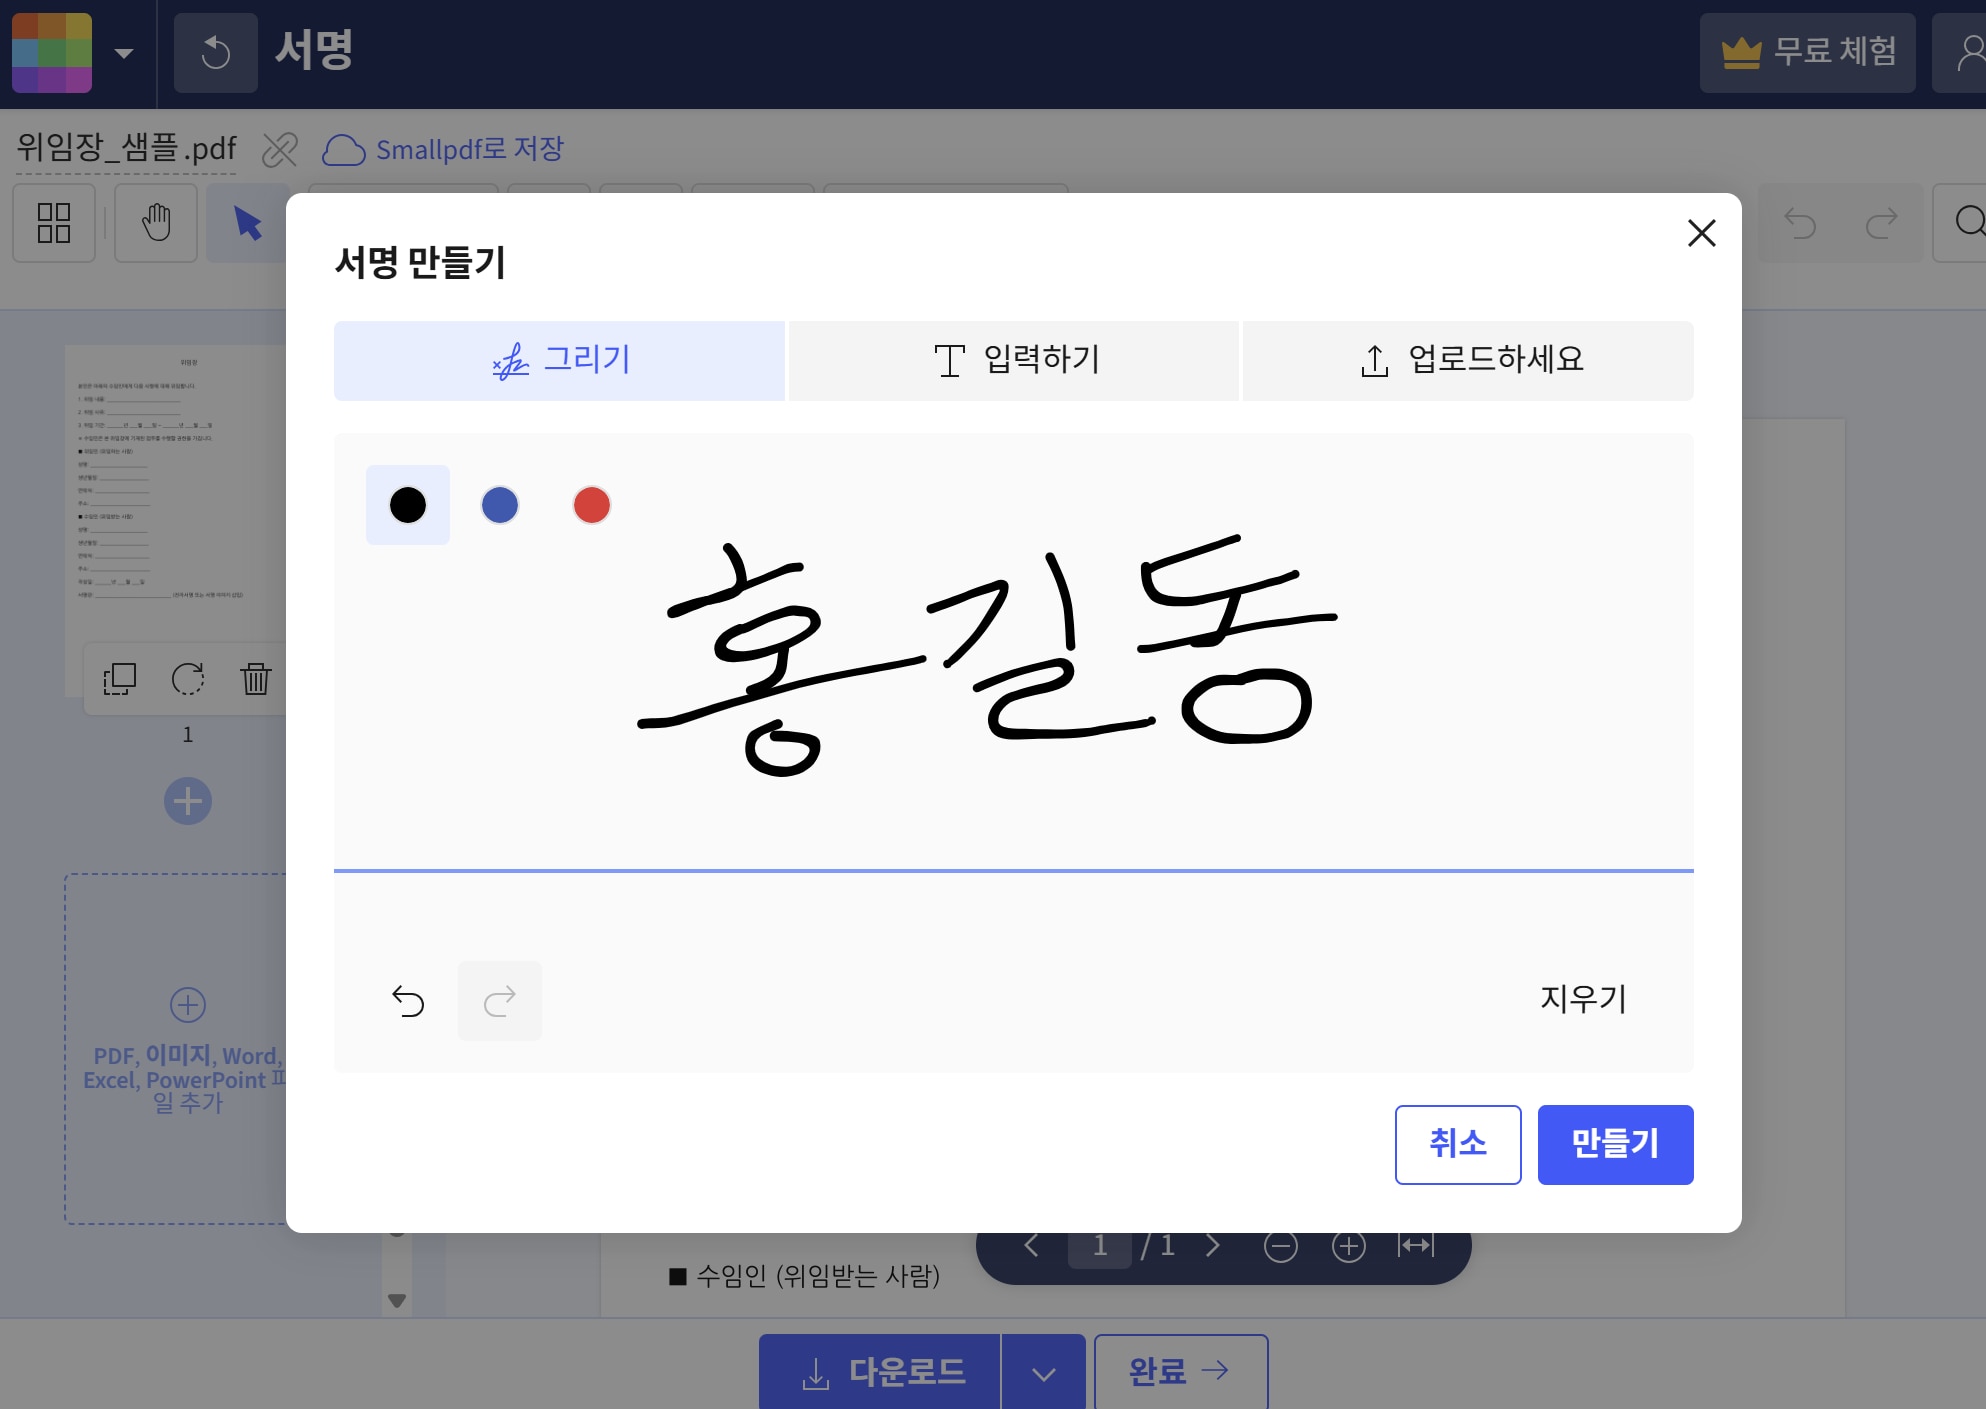Rotate page using the thumbnail rotate icon
This screenshot has width=1986, height=1409.
(x=188, y=679)
